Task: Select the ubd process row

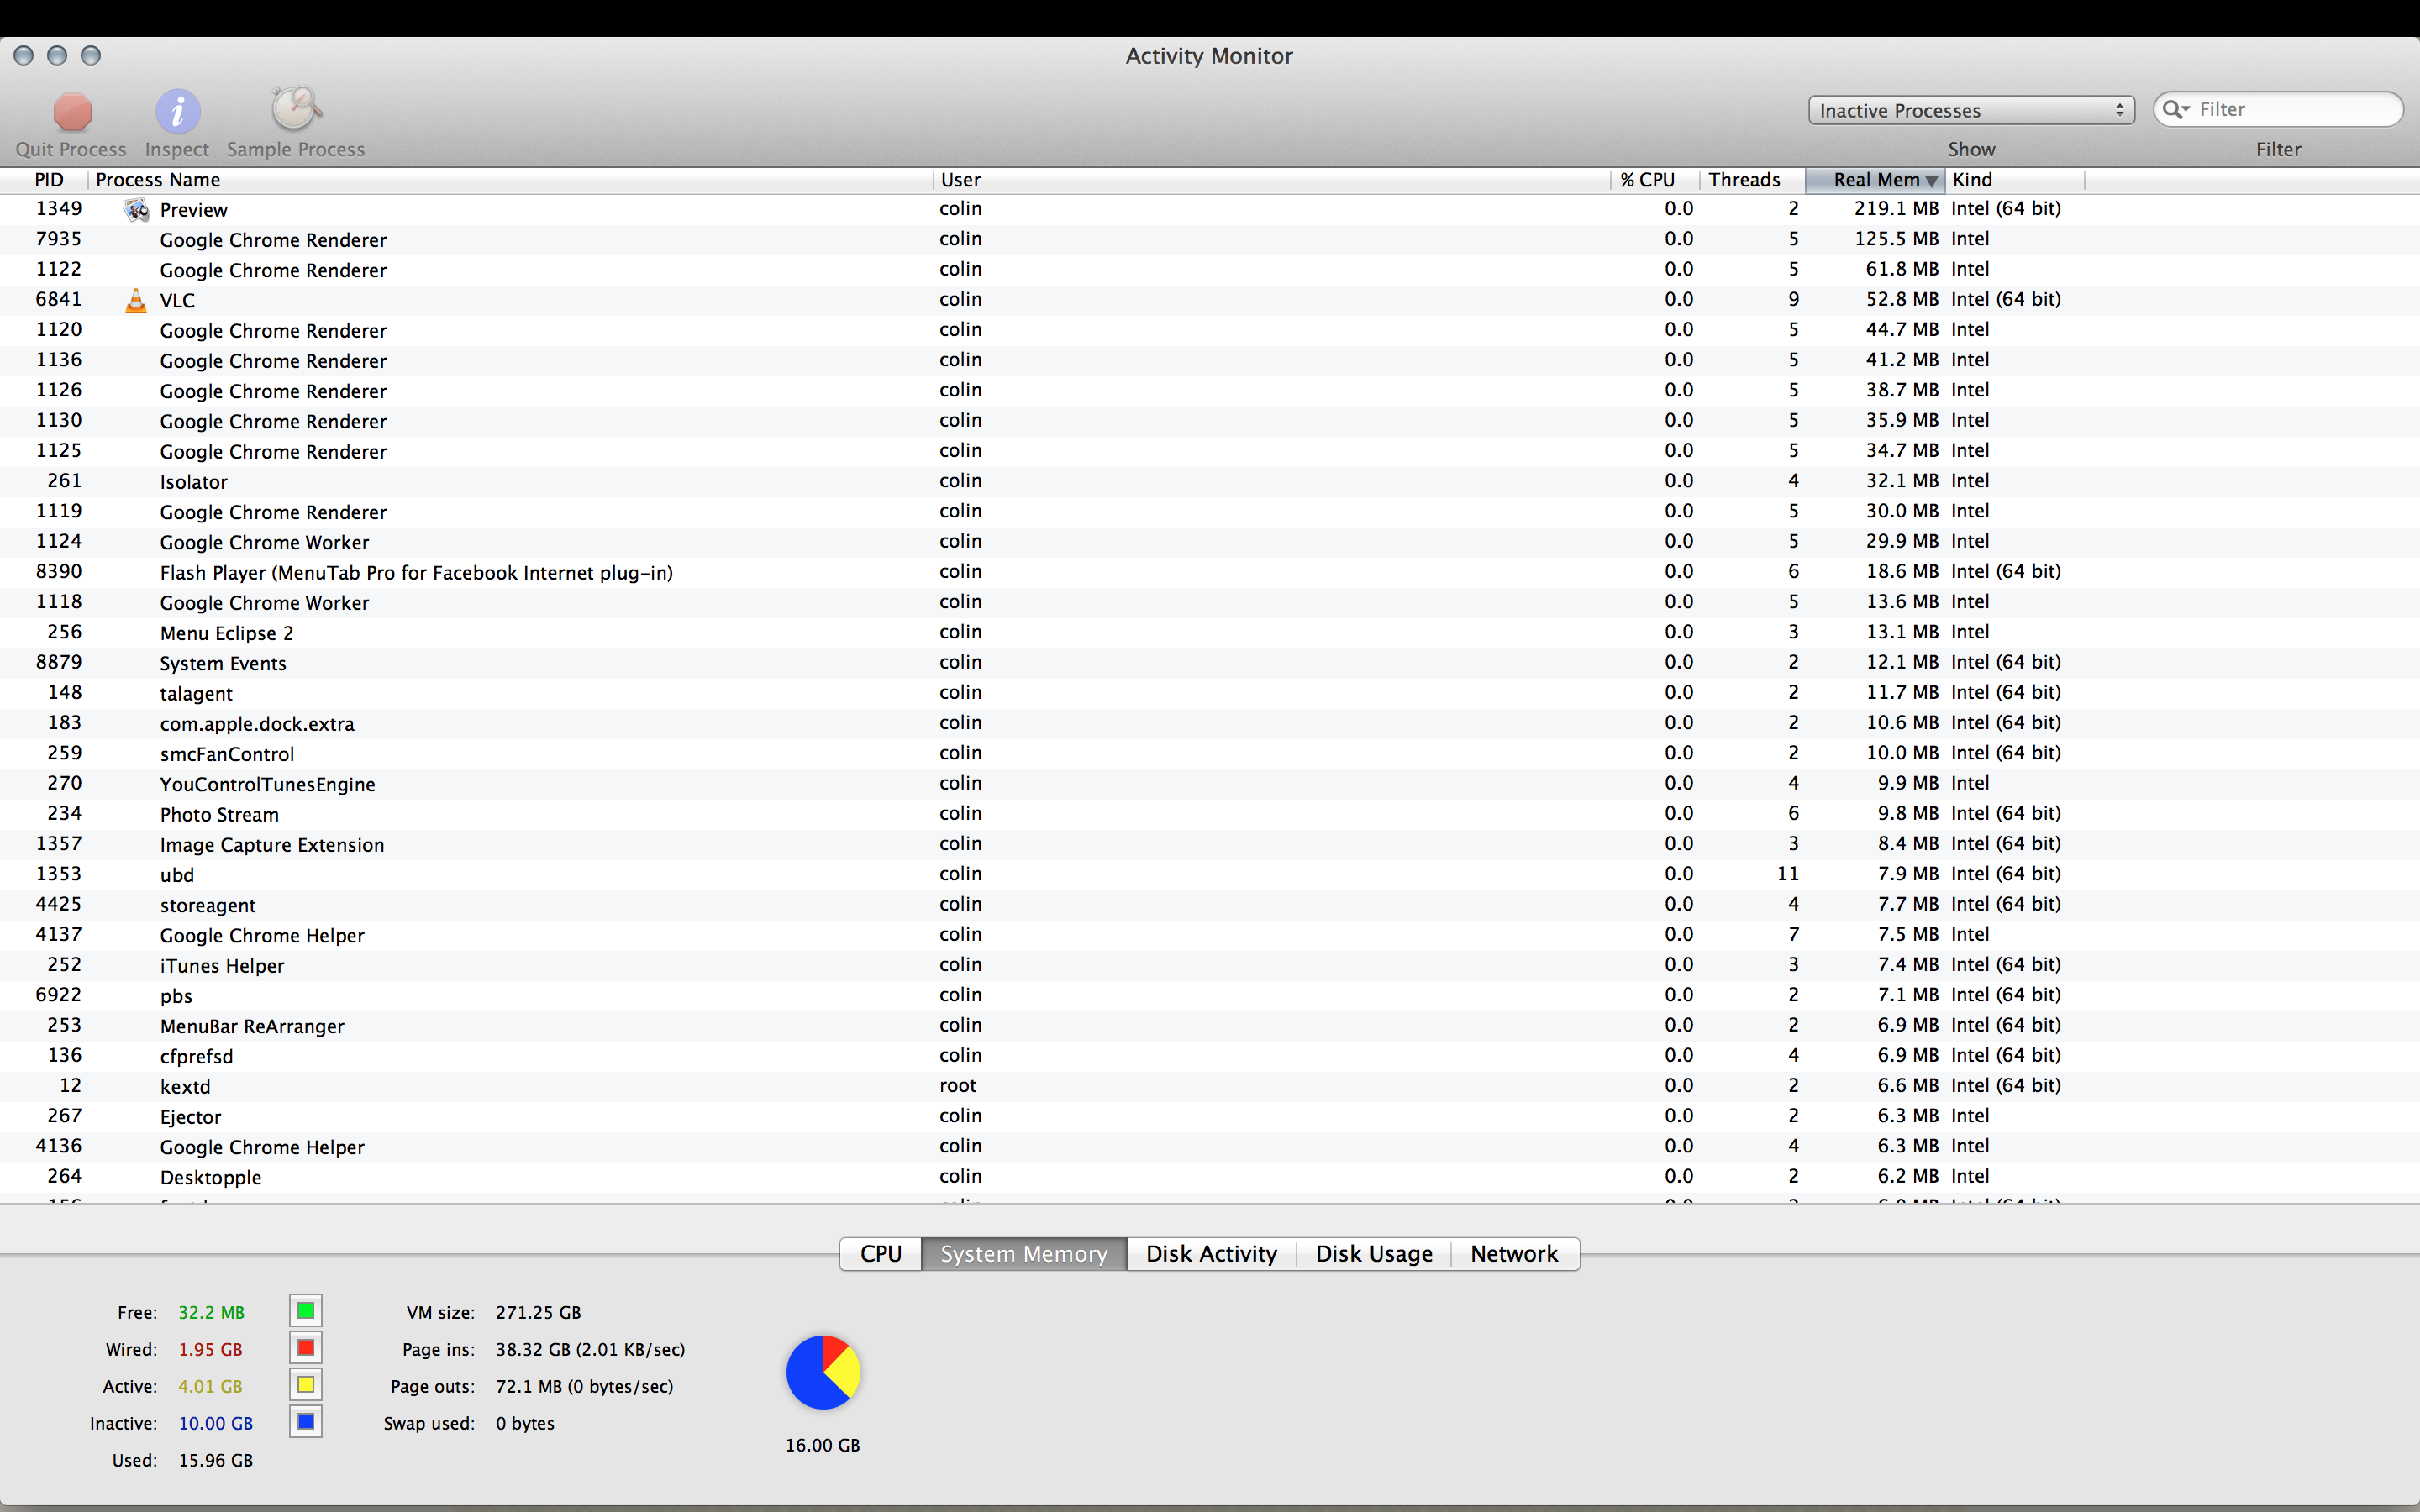Action: (x=1210, y=874)
